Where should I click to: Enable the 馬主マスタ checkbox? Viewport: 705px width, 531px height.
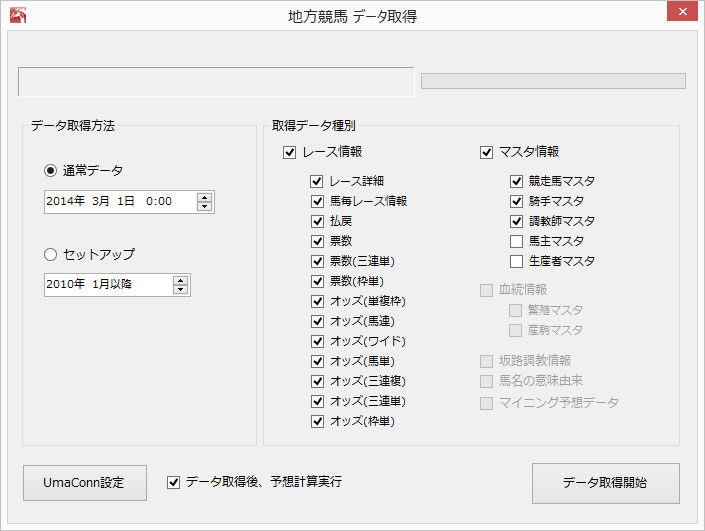[x=516, y=242]
